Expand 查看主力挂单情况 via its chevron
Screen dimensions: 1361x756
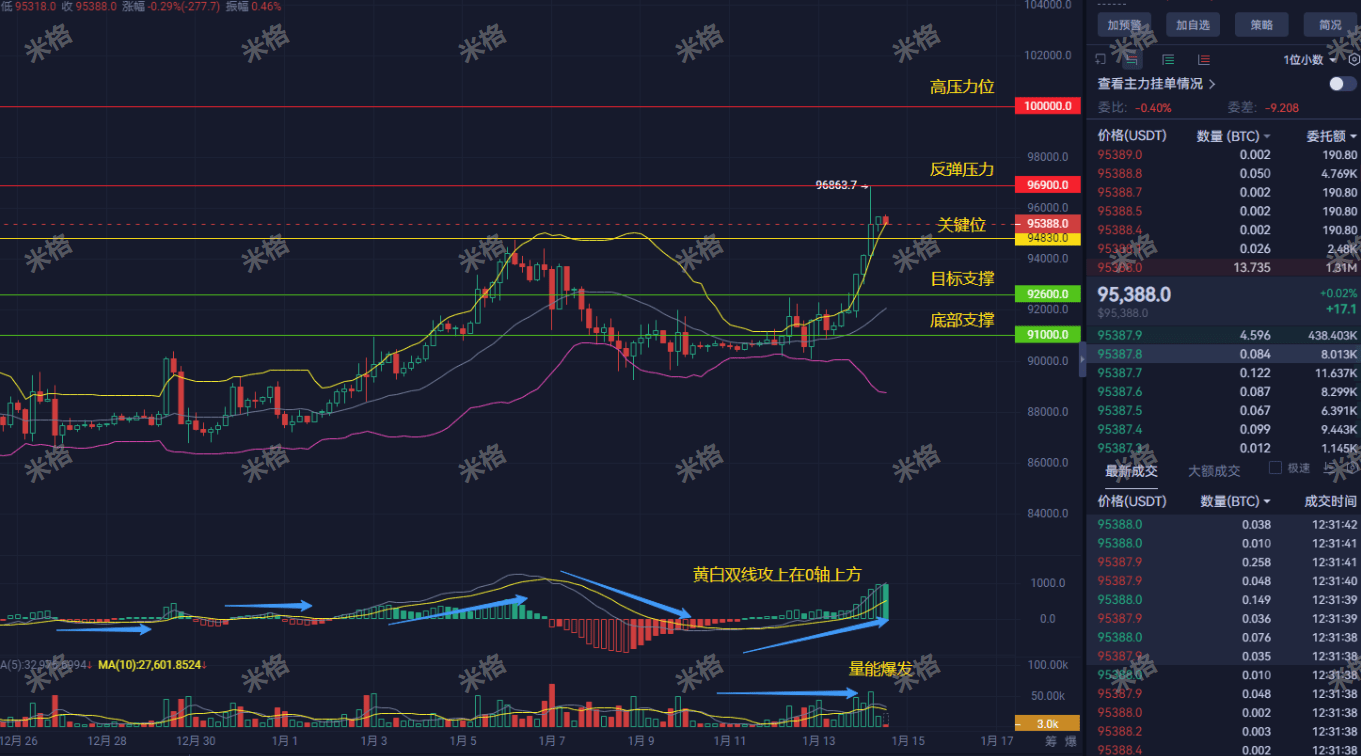click(1212, 84)
